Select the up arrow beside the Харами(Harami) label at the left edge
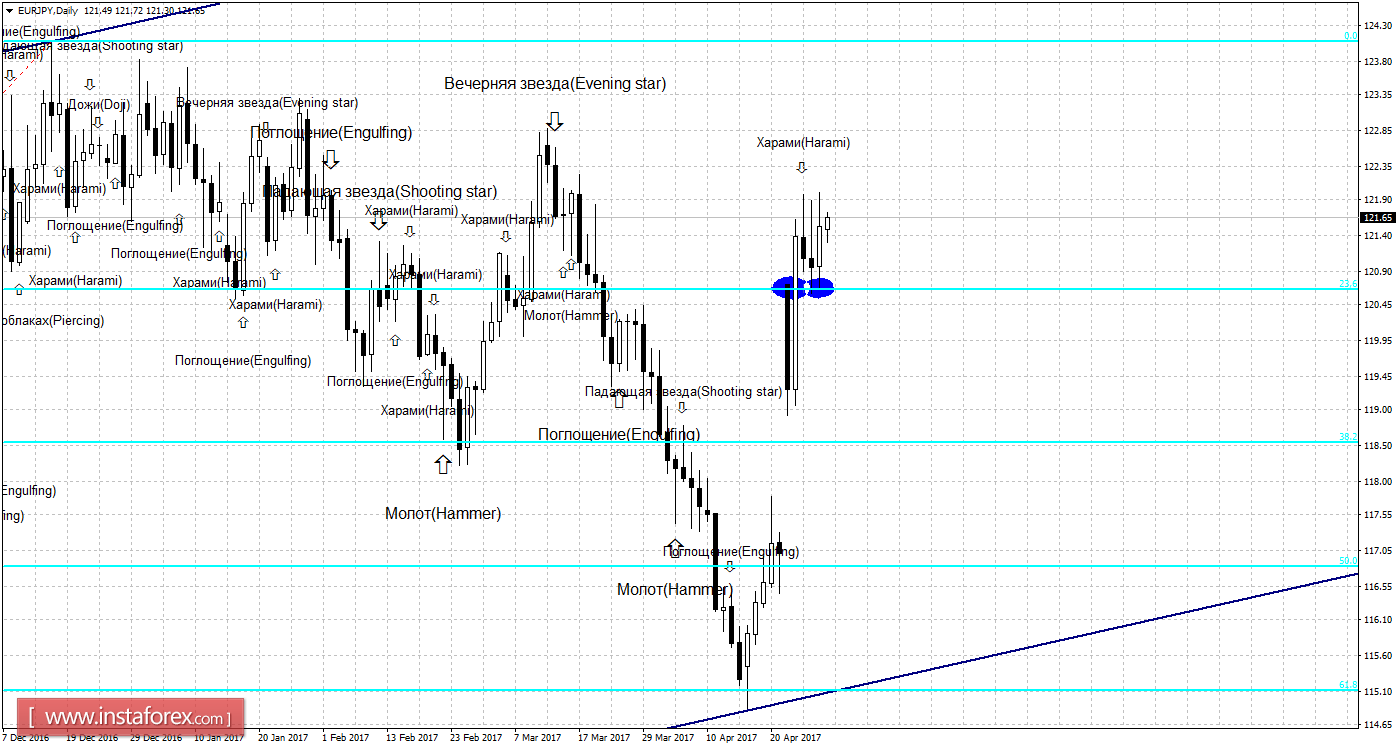This screenshot has height=749, width=1398. tap(19, 289)
